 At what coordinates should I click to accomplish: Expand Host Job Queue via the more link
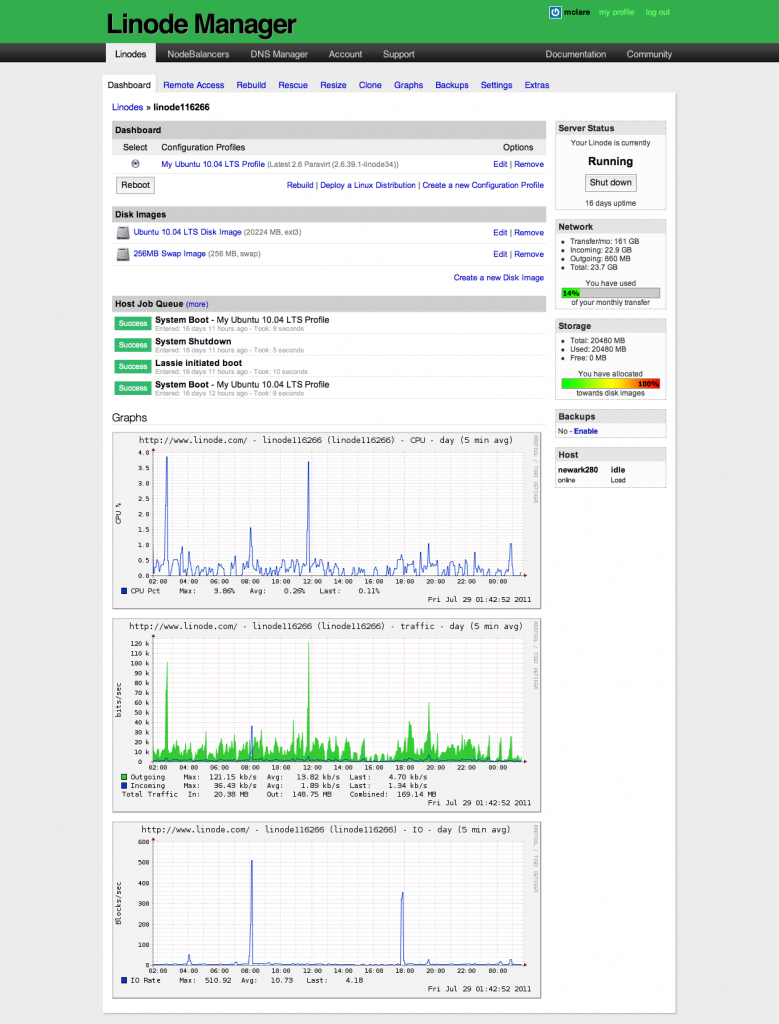tap(196, 304)
